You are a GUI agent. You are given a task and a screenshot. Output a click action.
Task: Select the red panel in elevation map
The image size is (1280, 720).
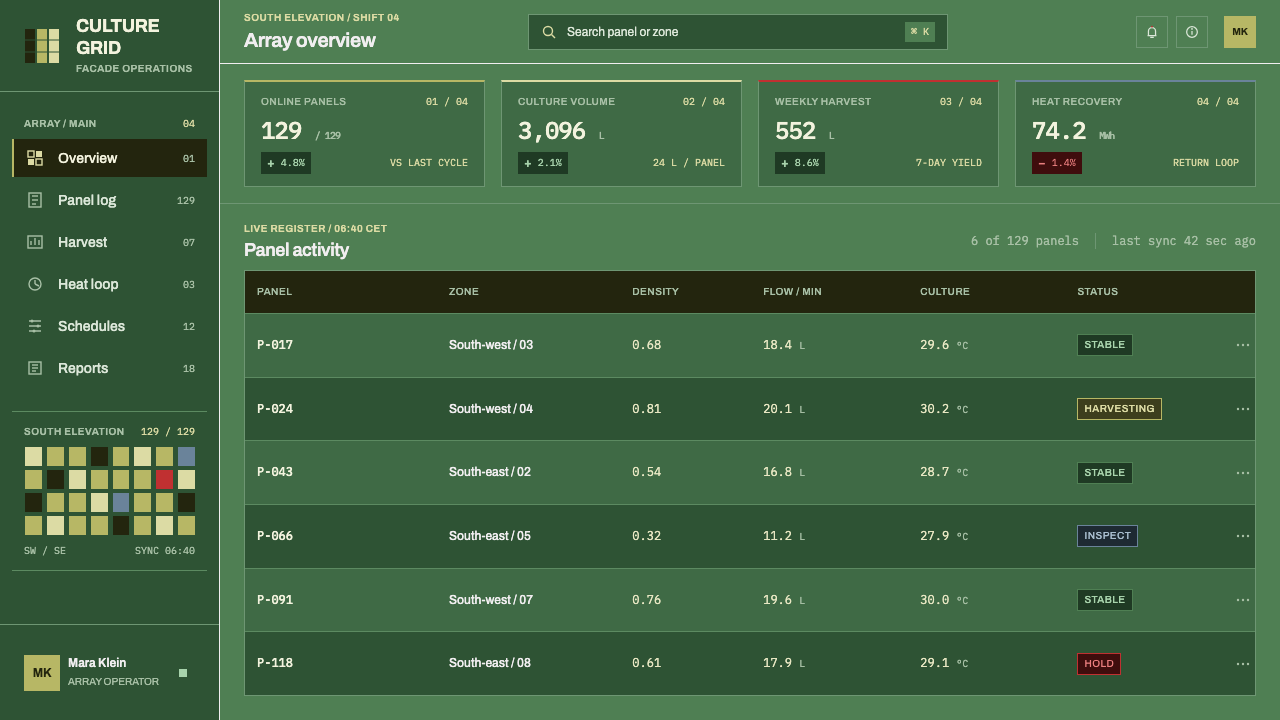pos(164,479)
